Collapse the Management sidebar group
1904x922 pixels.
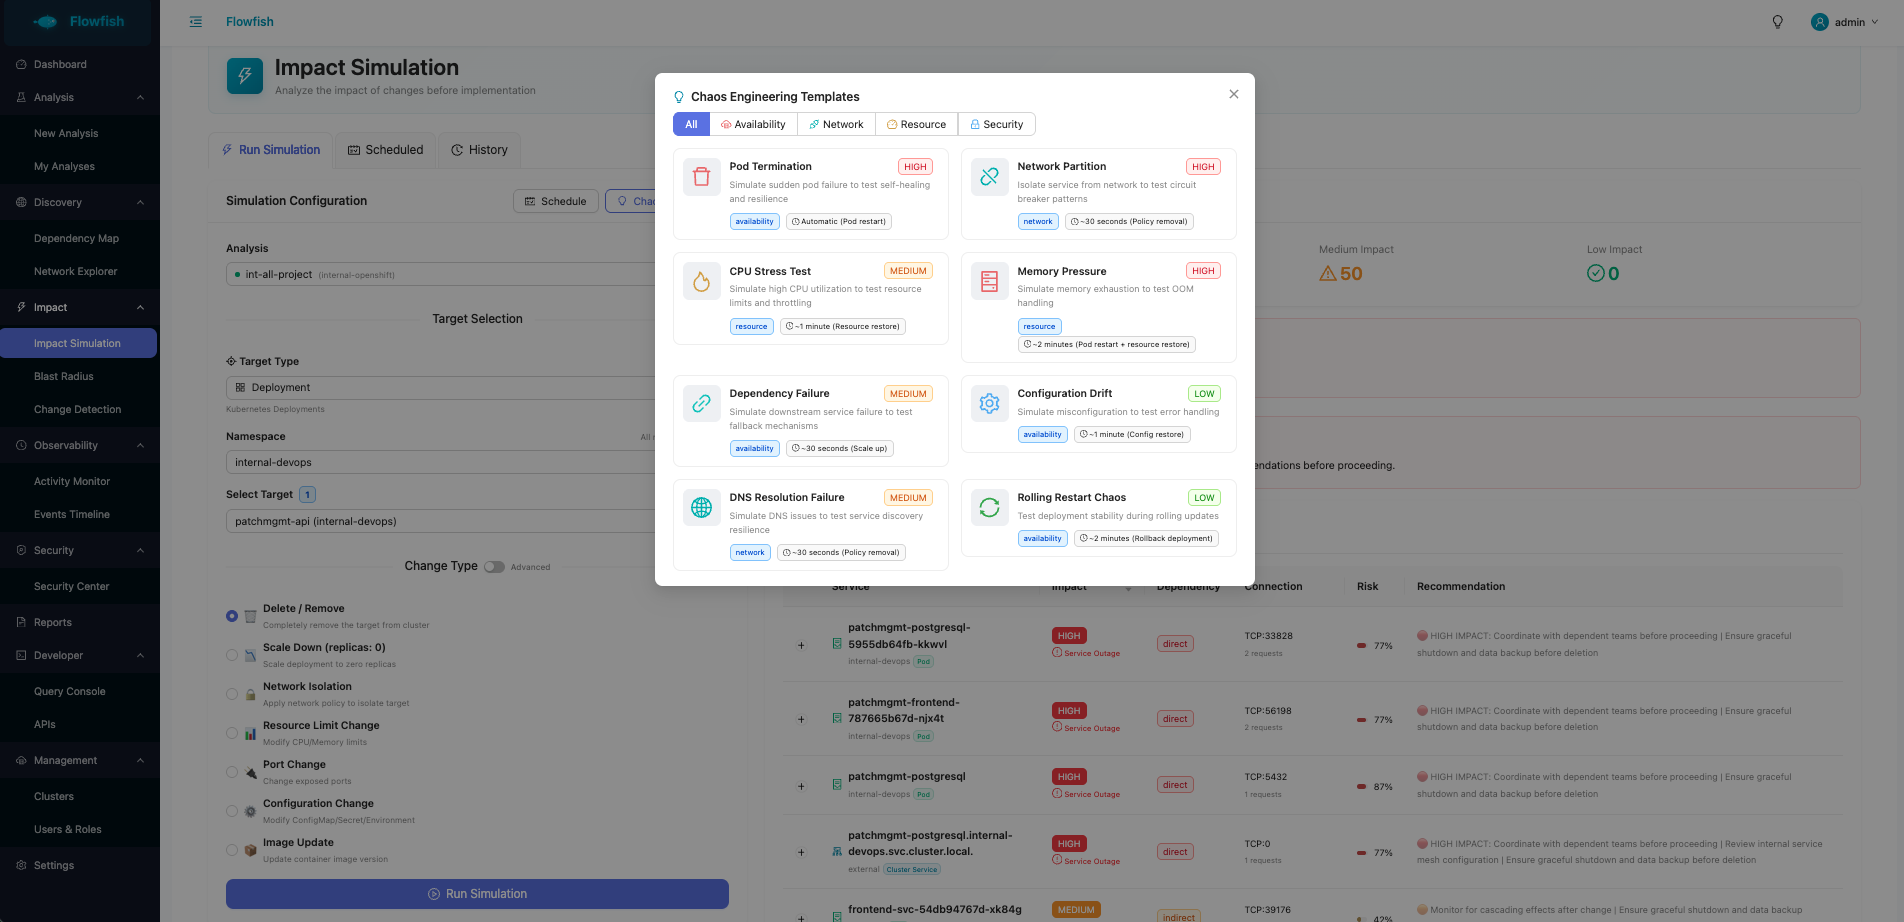click(x=140, y=761)
